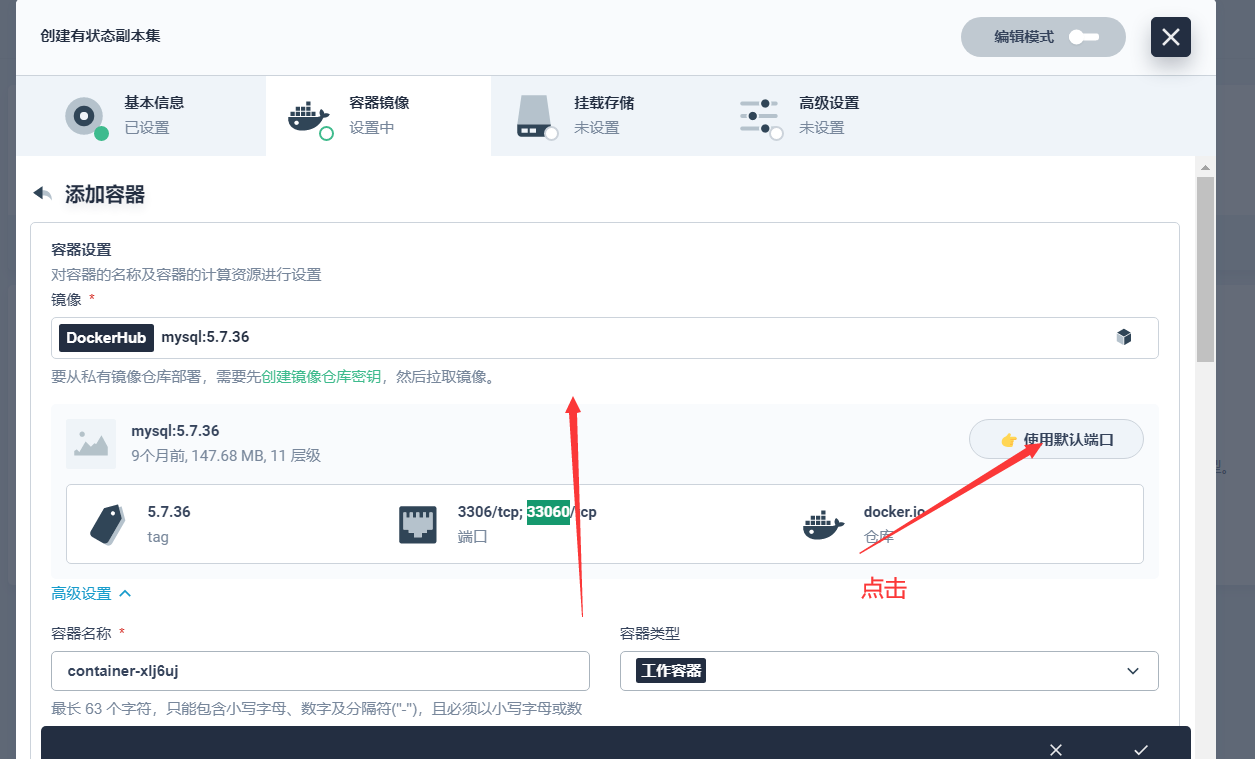The height and width of the screenshot is (759, 1255).
Task: Click the sliders icon for 高级设置 step
Action: [759, 116]
